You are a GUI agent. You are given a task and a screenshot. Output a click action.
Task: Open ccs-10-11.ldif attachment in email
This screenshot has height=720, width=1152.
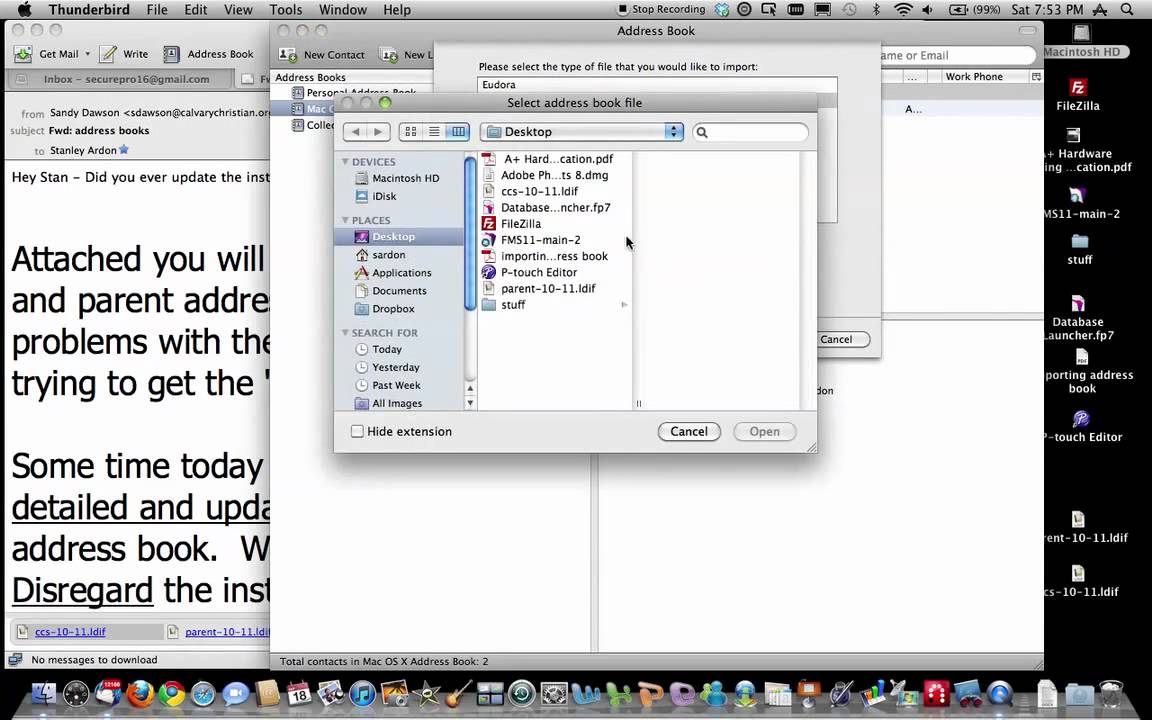[71, 632]
